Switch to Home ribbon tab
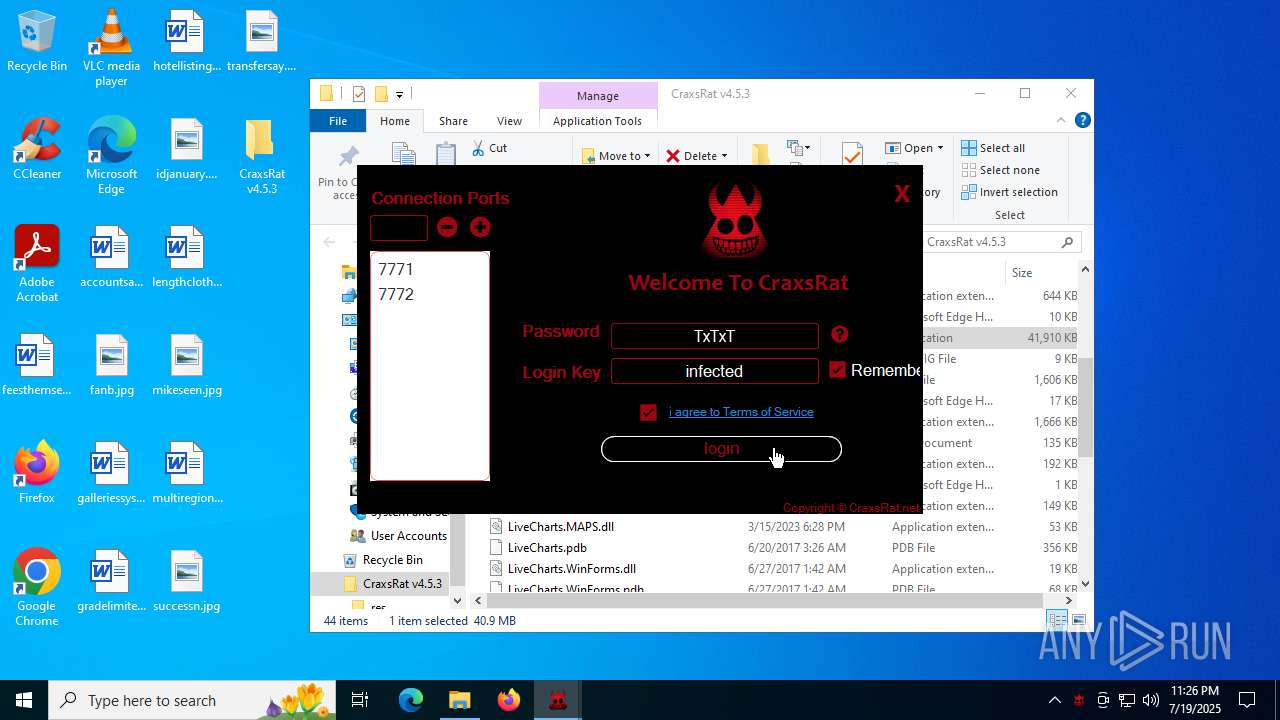 (394, 121)
